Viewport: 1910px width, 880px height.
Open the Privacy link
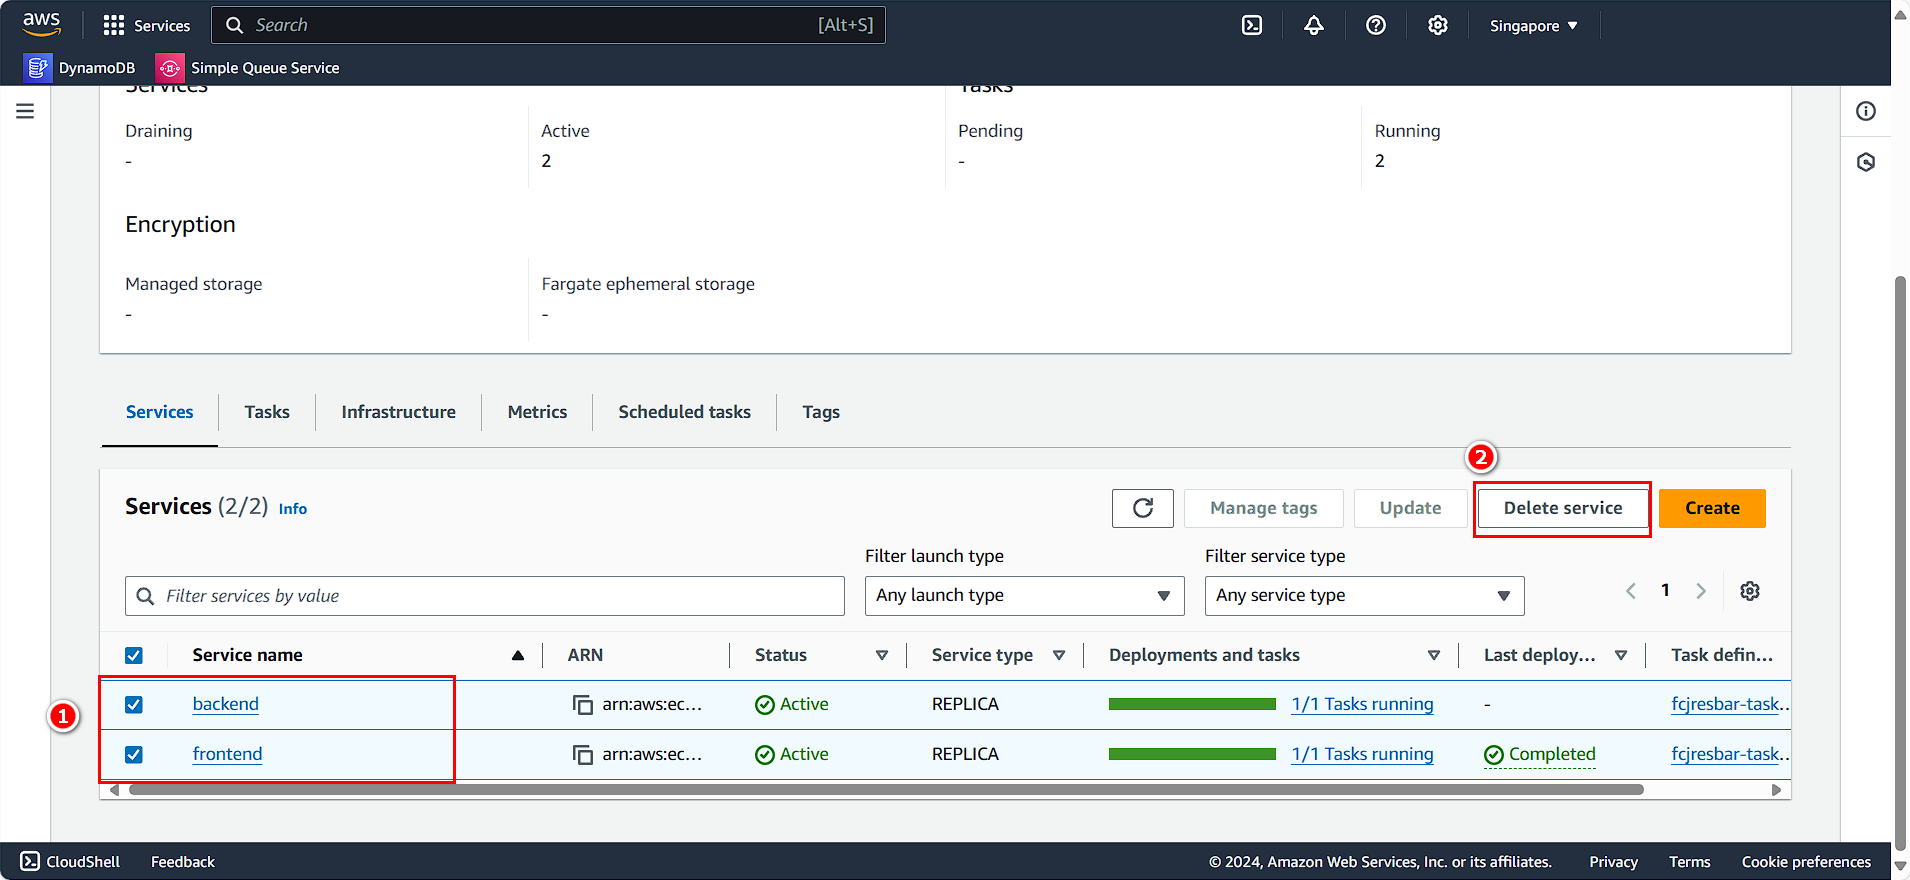[1613, 861]
